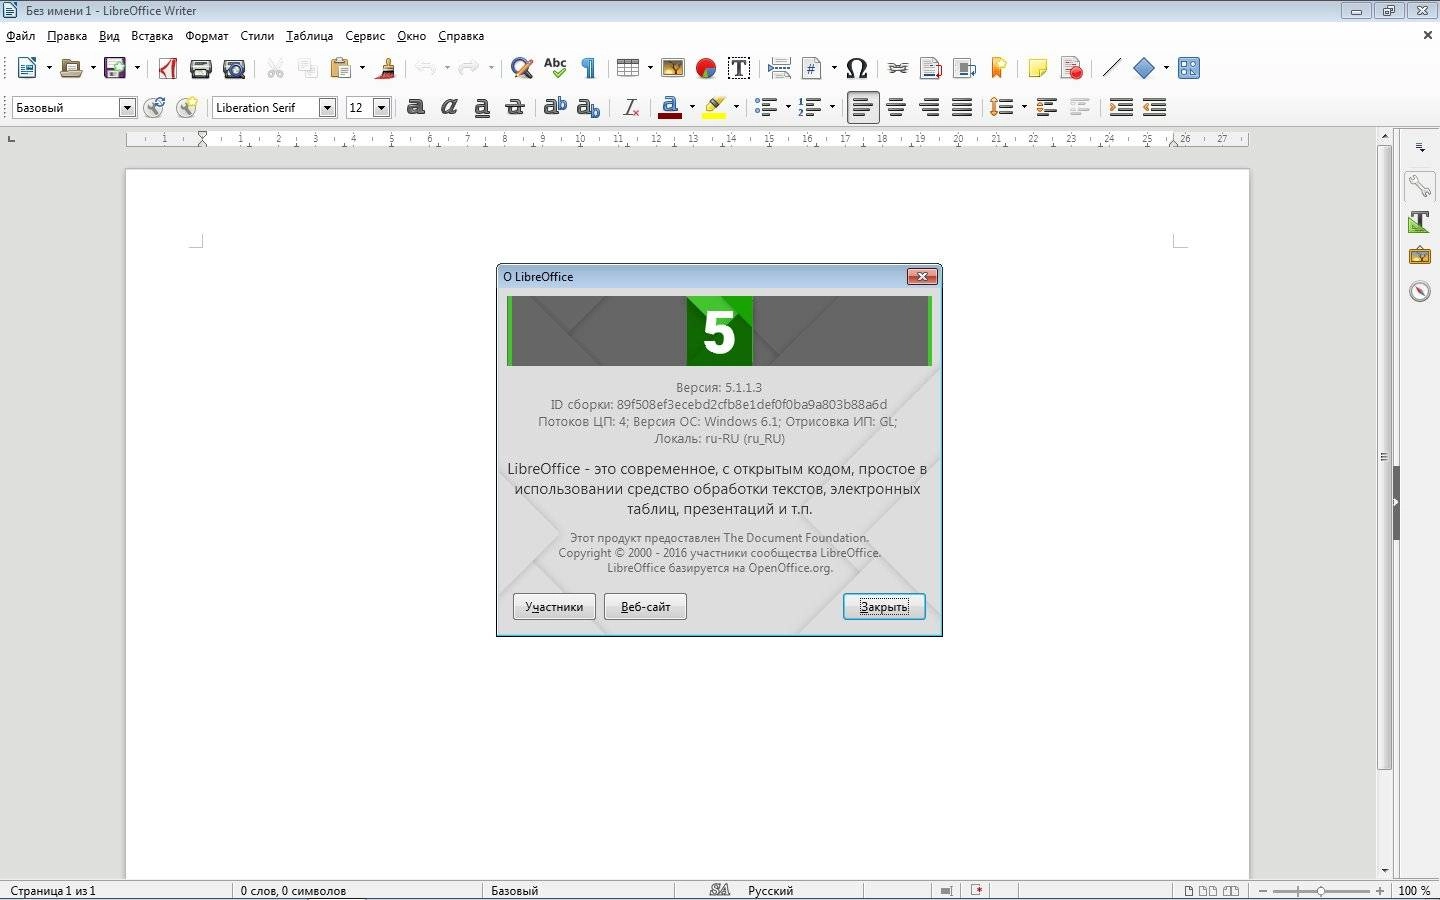Screen dimensions: 1440x900
Task: Apply yellow highlighting color
Action: (714, 107)
